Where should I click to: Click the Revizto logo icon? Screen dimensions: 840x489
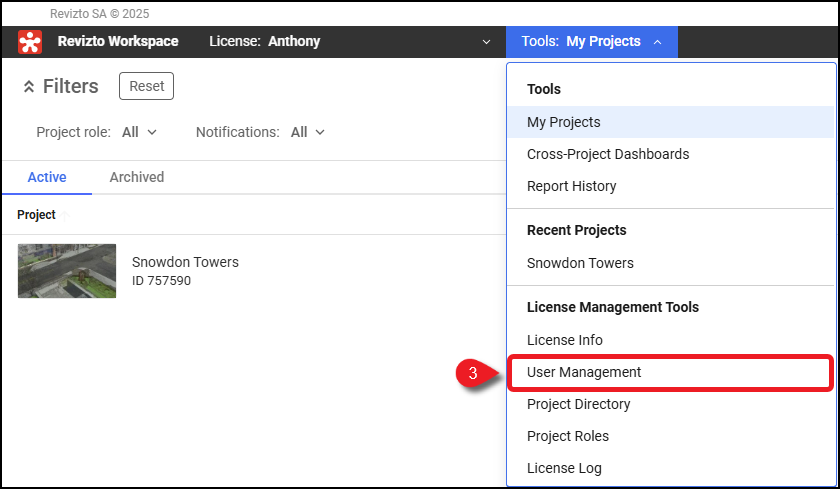tap(30, 42)
